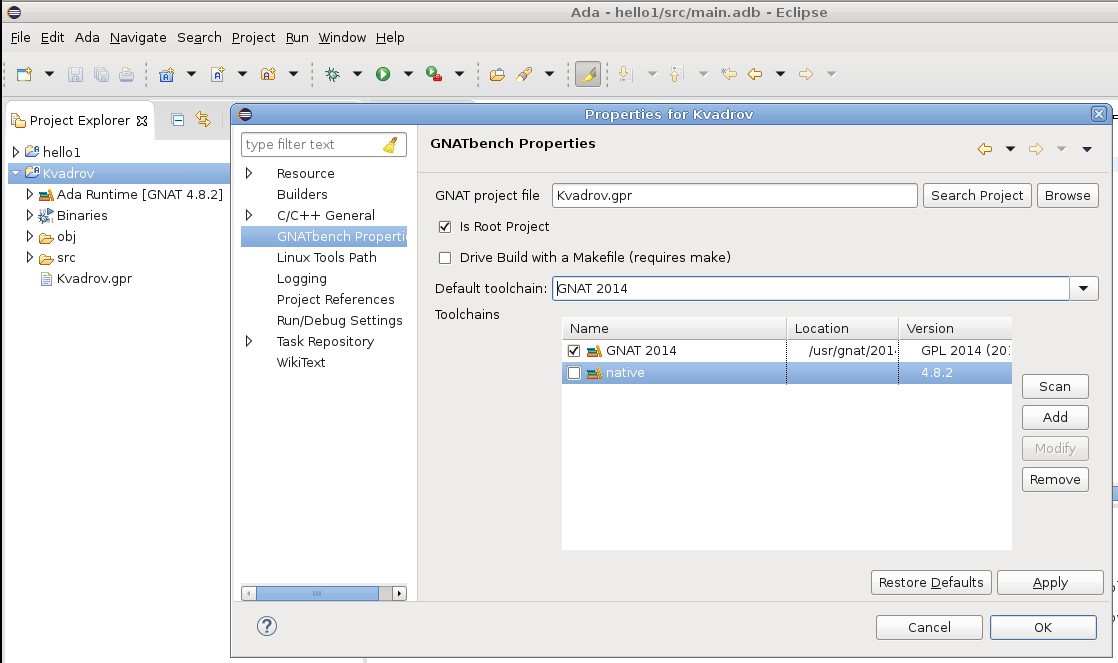
Task: Click the New wizard toolbar icon
Action: 24,74
